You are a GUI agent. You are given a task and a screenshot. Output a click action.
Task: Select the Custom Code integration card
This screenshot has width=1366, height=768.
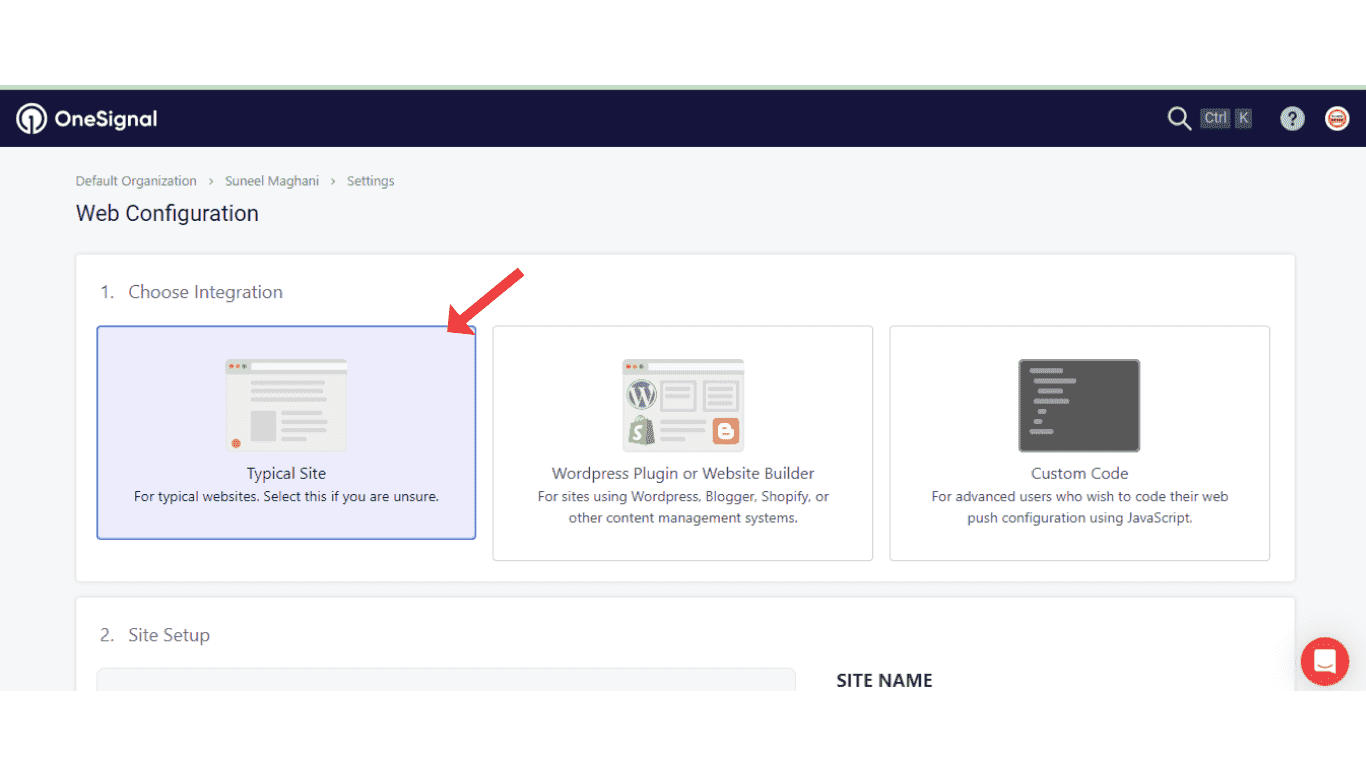[x=1079, y=443]
